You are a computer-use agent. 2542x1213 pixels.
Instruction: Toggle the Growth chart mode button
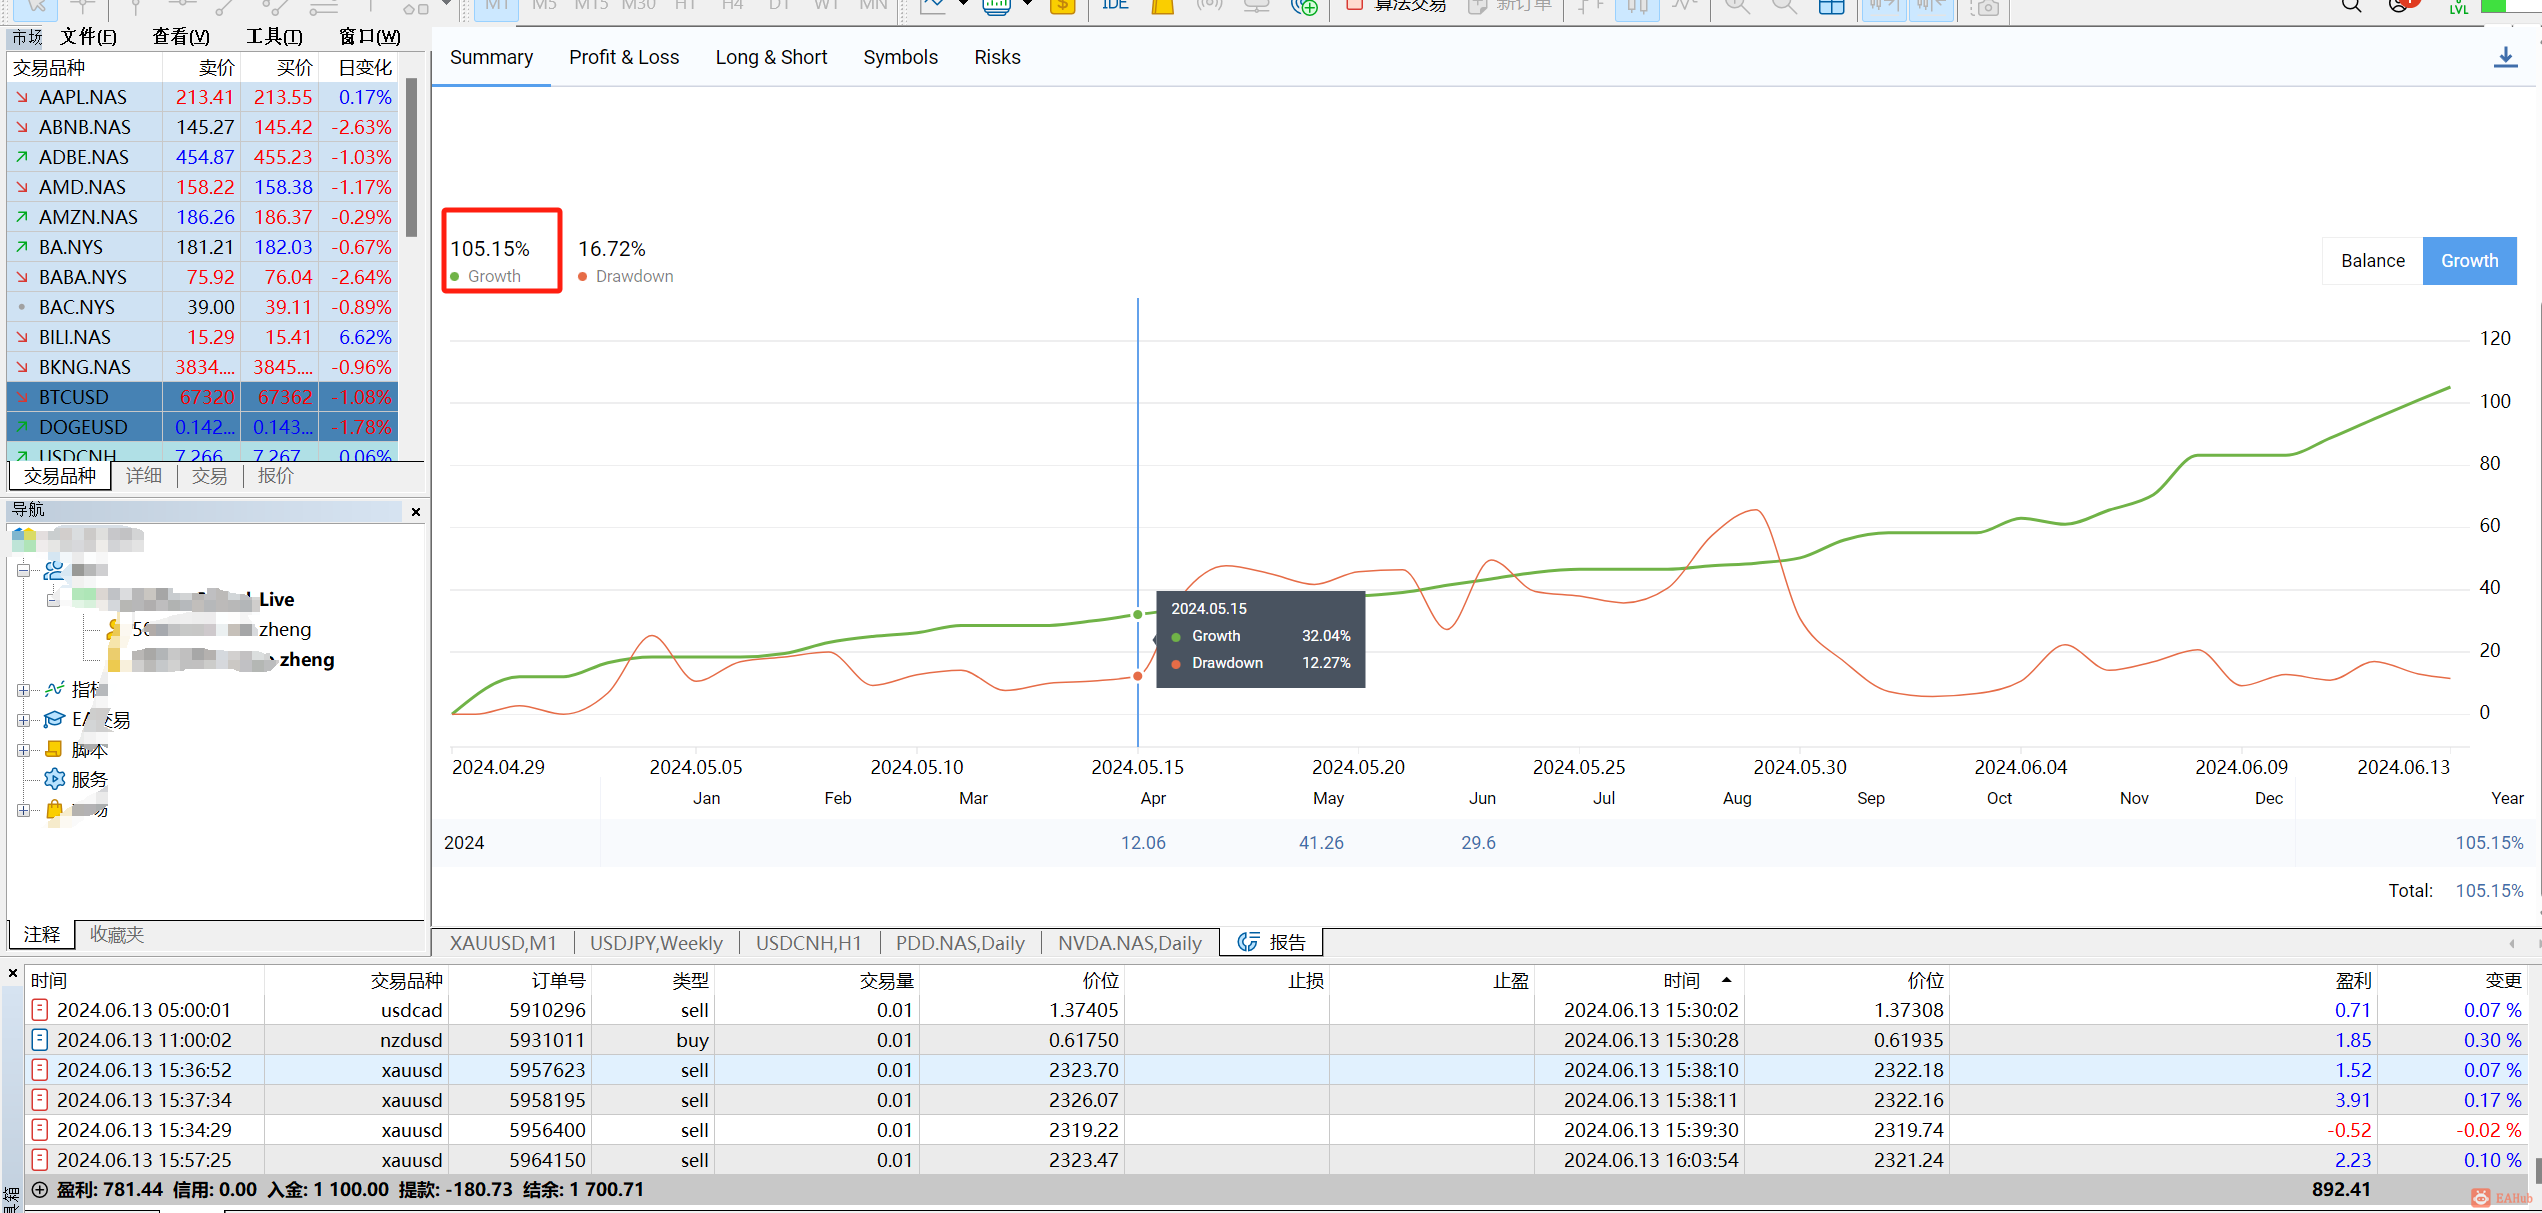tap(2468, 261)
